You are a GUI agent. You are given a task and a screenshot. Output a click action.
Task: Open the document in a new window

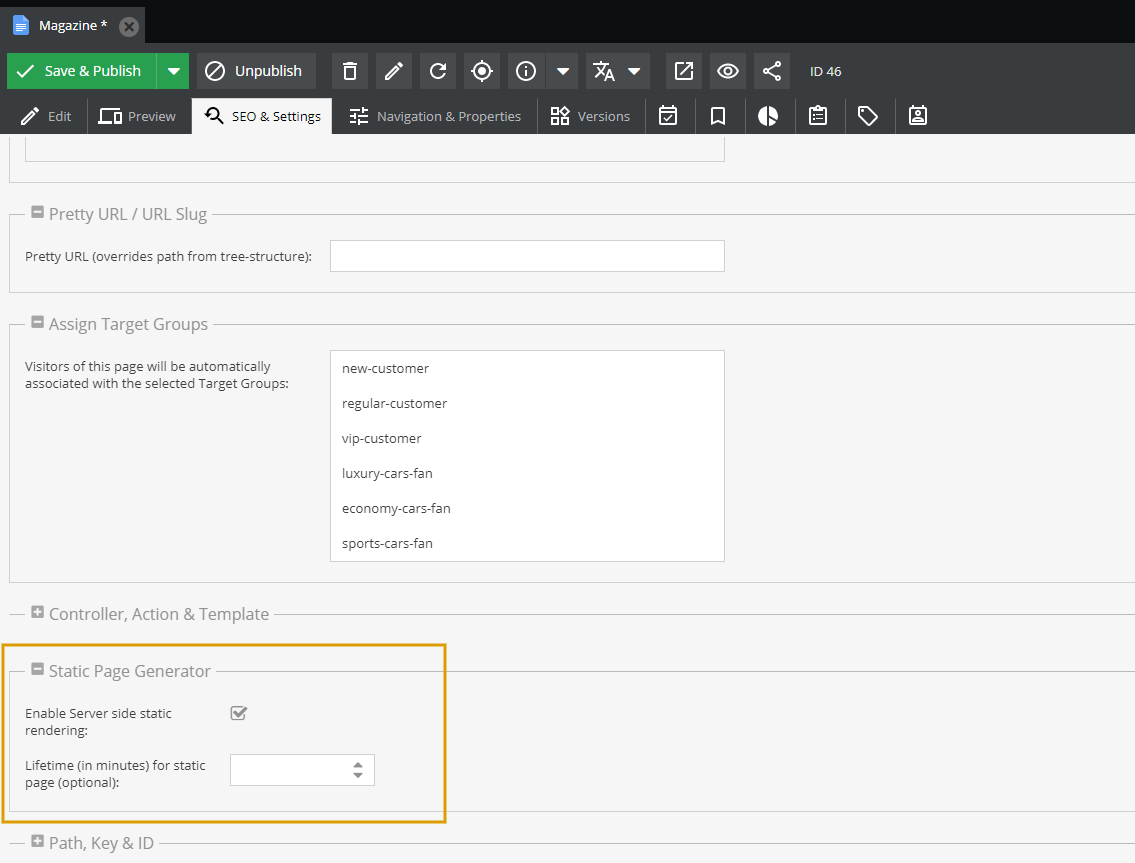pyautogui.click(x=684, y=71)
